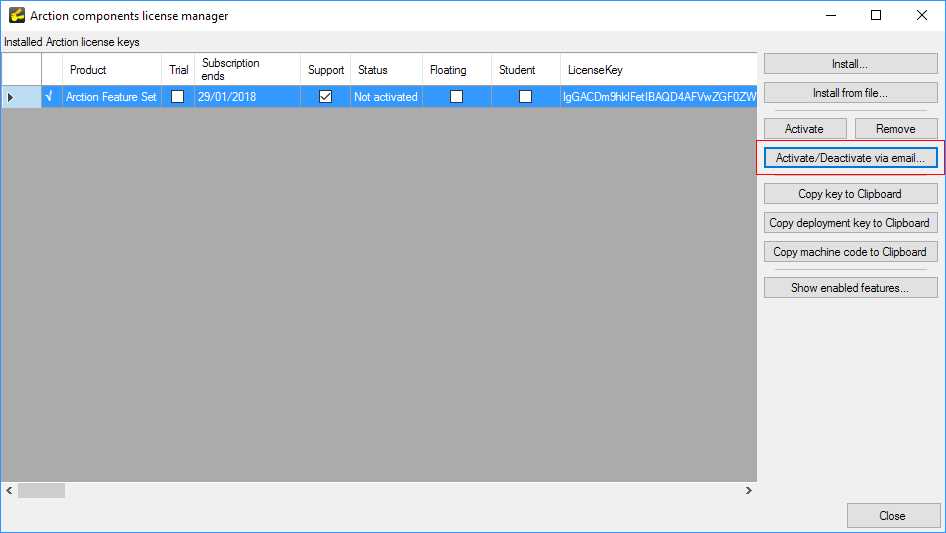Image resolution: width=946 pixels, height=533 pixels.
Task: Click the row selector arrow of Arction Feature Set
Action: click(21, 97)
